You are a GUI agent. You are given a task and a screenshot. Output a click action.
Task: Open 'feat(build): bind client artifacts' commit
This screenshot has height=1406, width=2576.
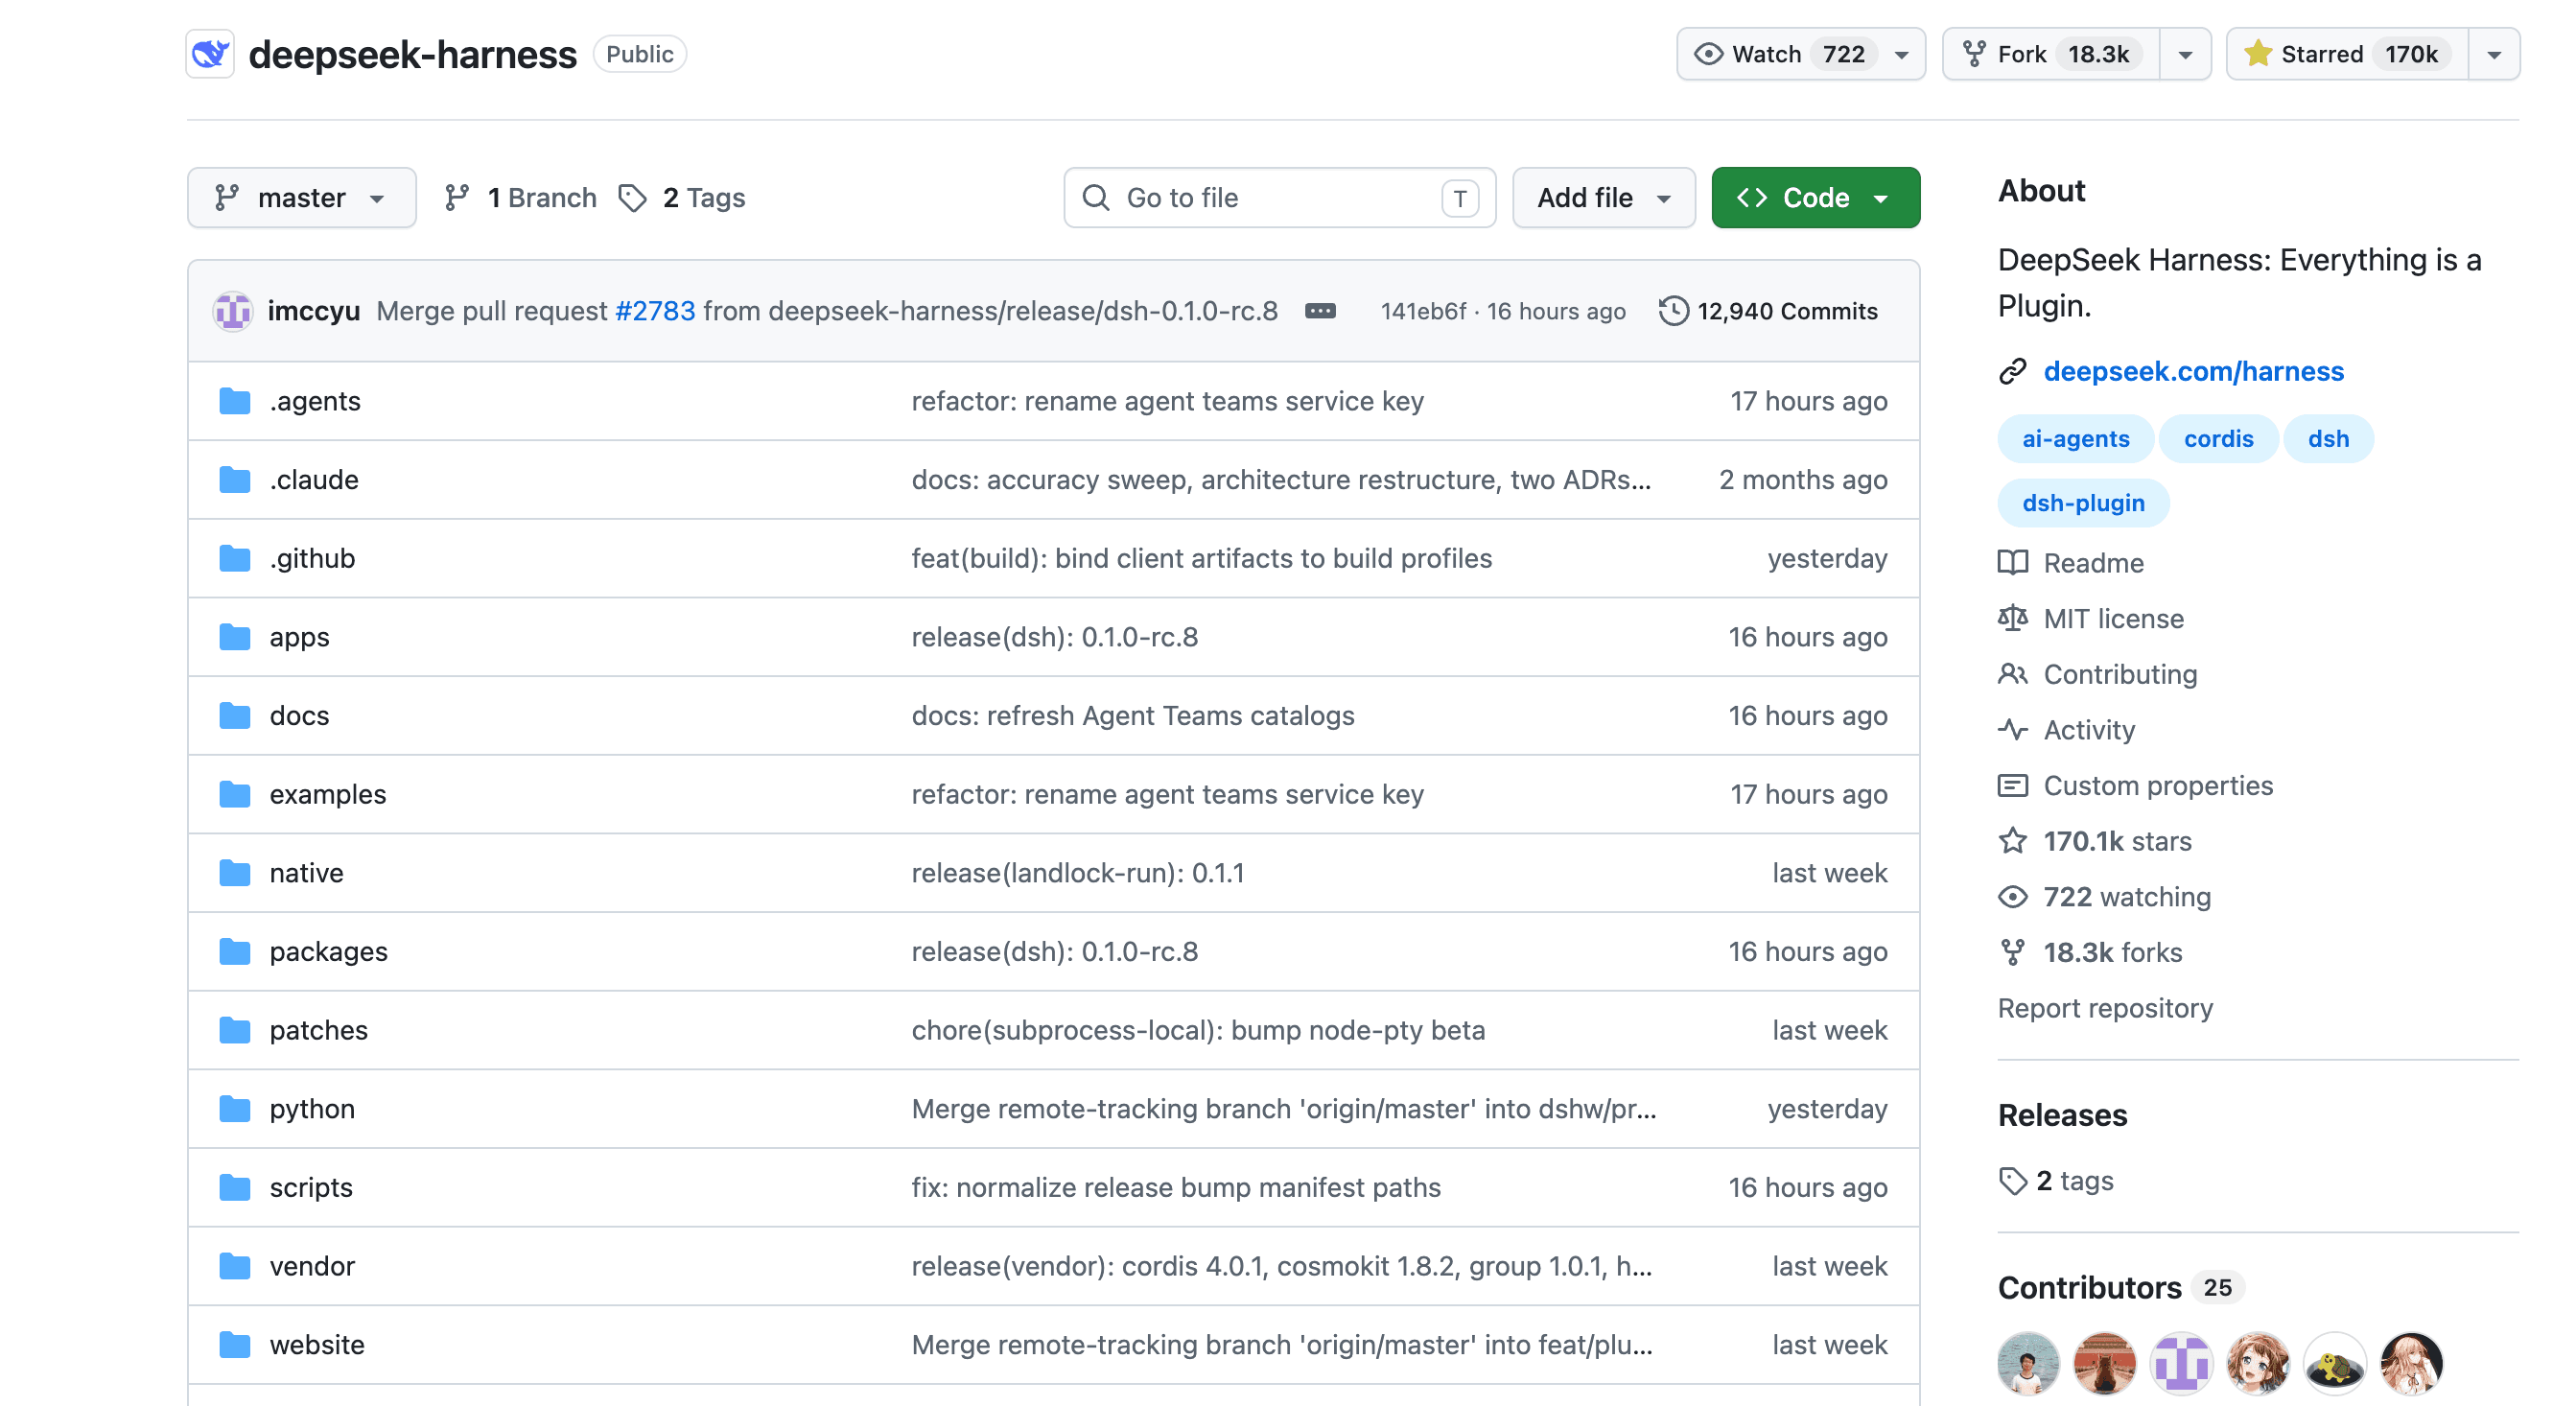click(x=1202, y=558)
